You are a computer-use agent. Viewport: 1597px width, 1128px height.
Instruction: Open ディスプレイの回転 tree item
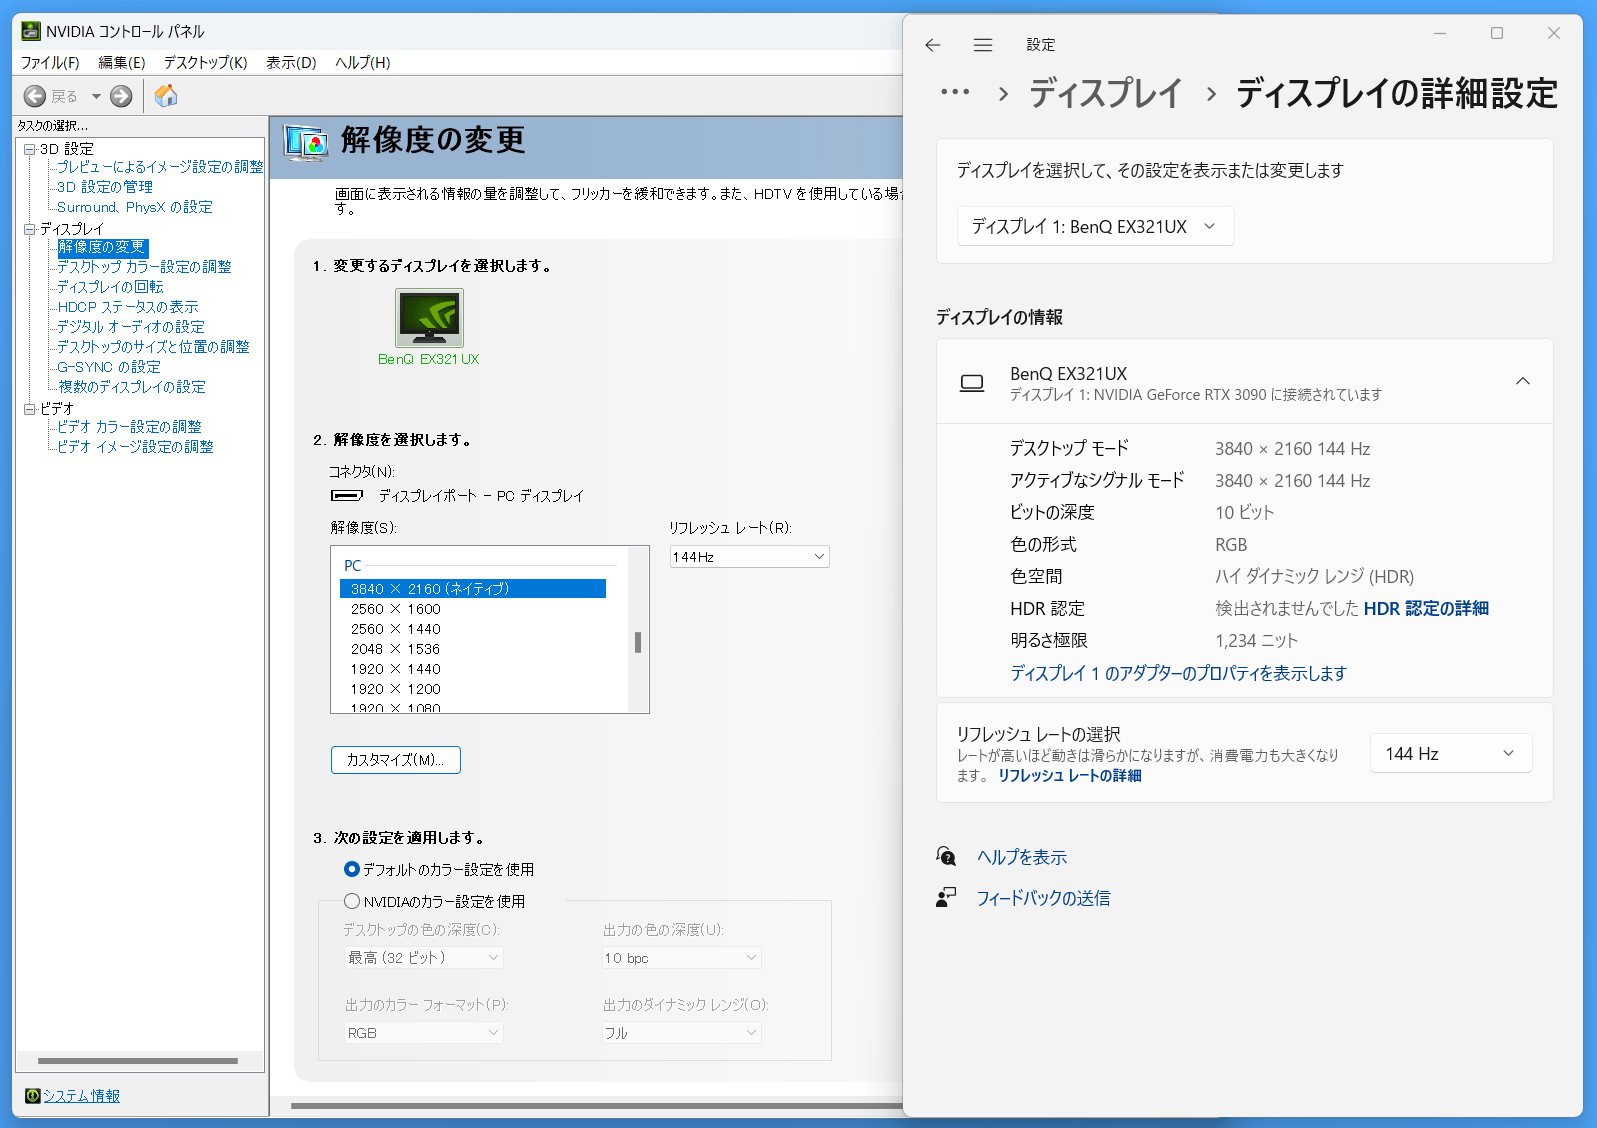[110, 287]
